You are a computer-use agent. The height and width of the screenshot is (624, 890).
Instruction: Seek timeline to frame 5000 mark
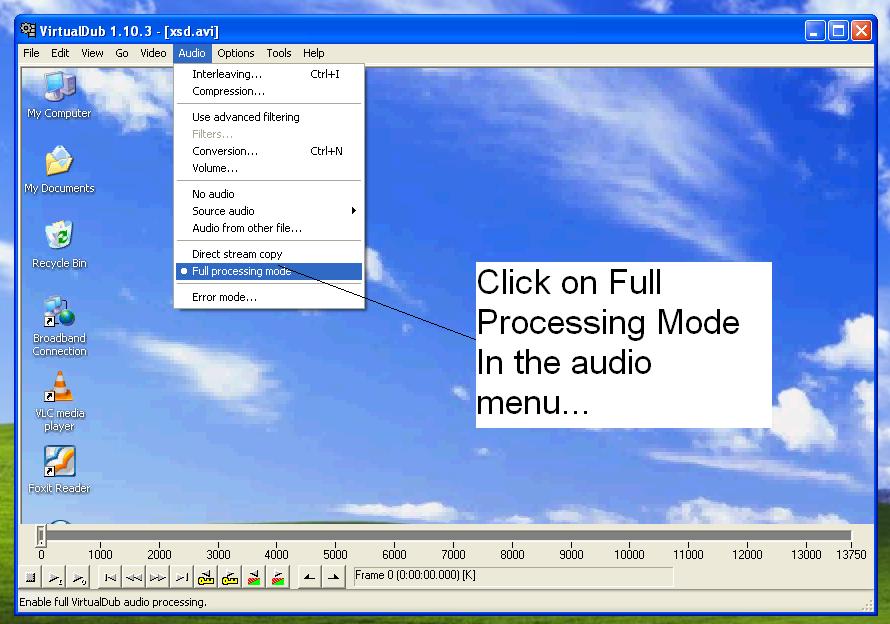(335, 554)
